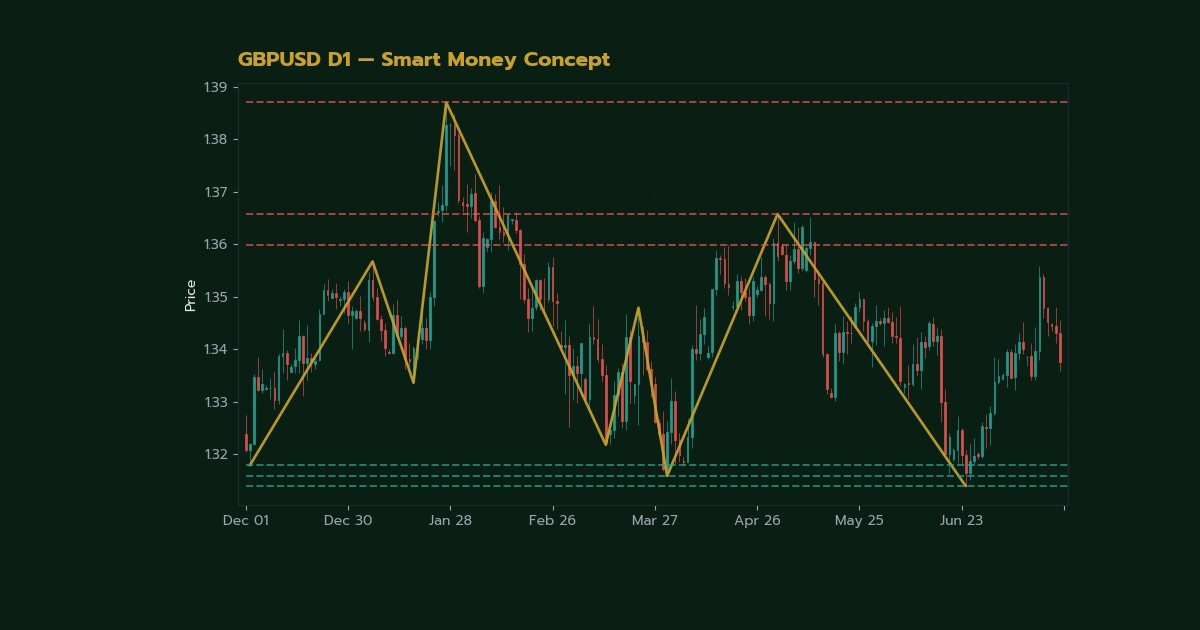Click the Jan 28 date label

tap(450, 521)
